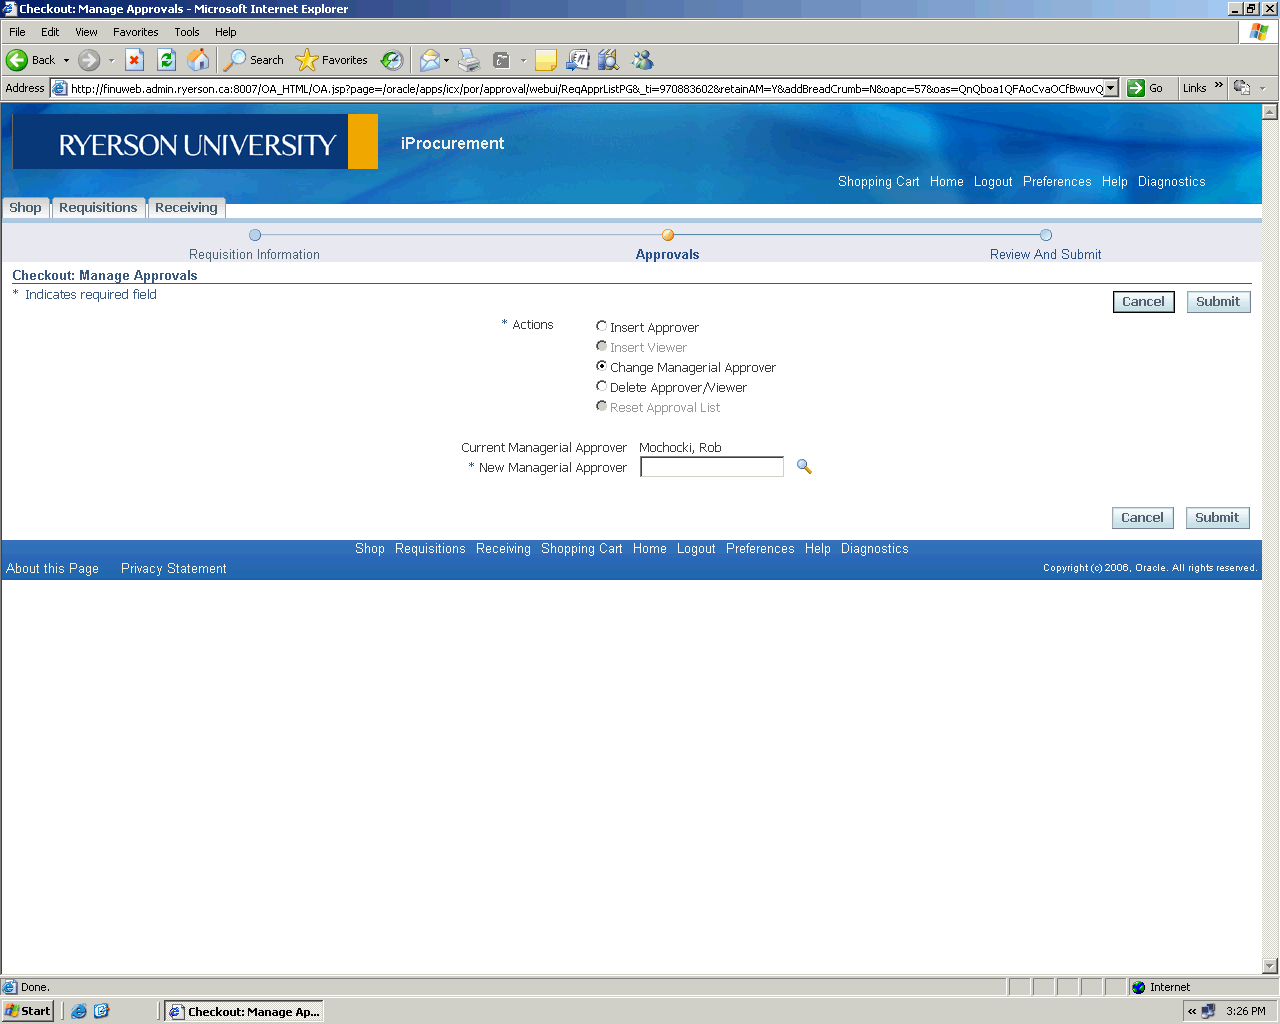Open the Shopping Cart link in header
1280x1024 pixels.
click(x=878, y=182)
